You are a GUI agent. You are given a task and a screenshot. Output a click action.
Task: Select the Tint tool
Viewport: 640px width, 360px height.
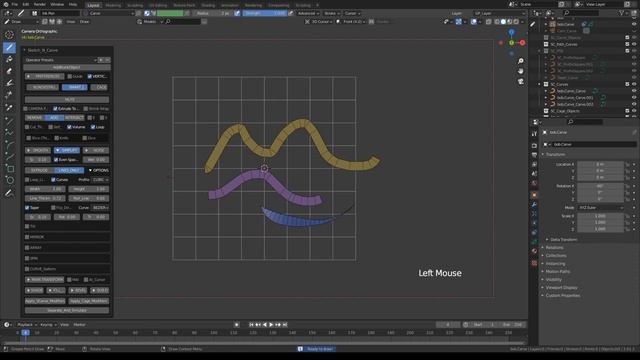9,83
